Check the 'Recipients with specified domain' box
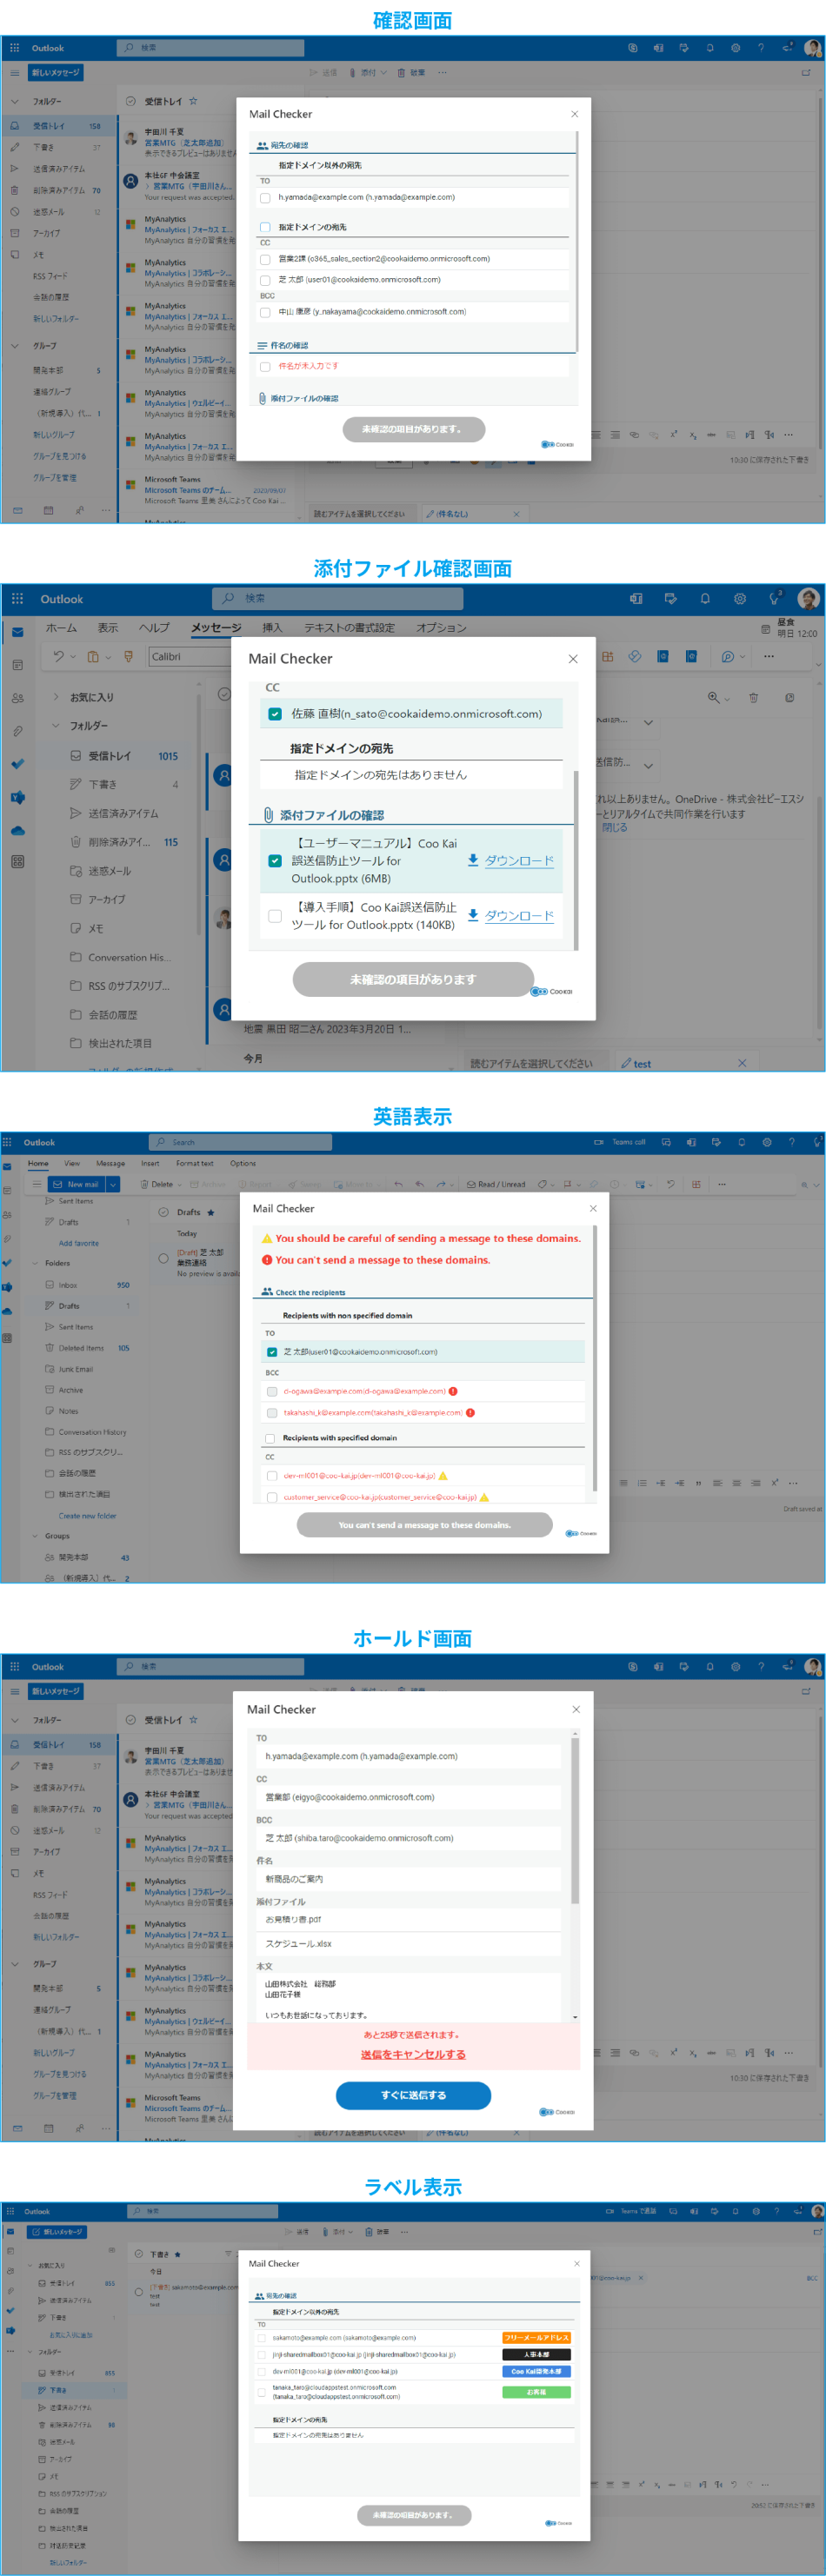826x2576 pixels. pos(270,1438)
